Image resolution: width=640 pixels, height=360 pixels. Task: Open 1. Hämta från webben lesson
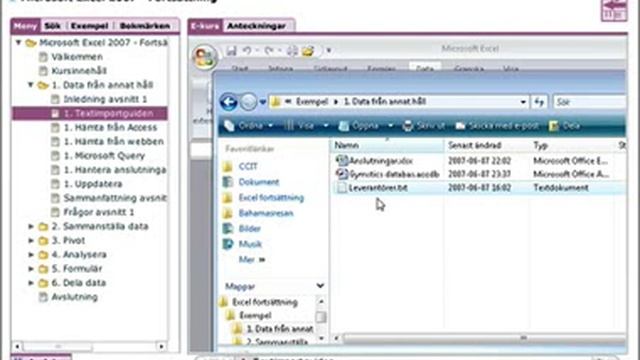click(113, 142)
